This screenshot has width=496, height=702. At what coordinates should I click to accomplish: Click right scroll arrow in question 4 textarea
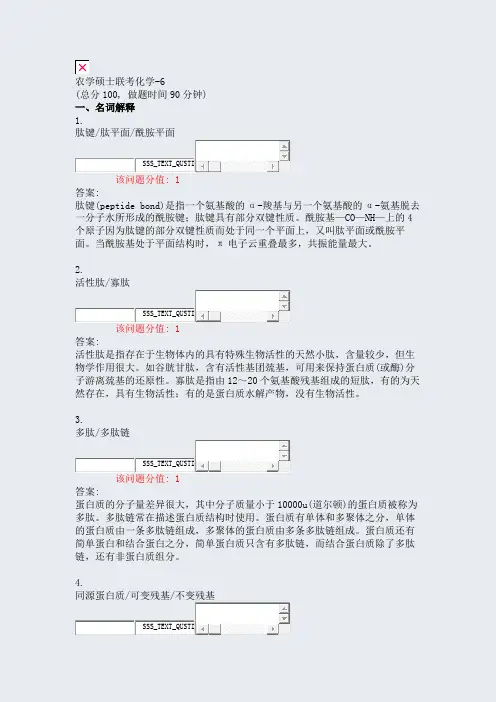(273, 629)
